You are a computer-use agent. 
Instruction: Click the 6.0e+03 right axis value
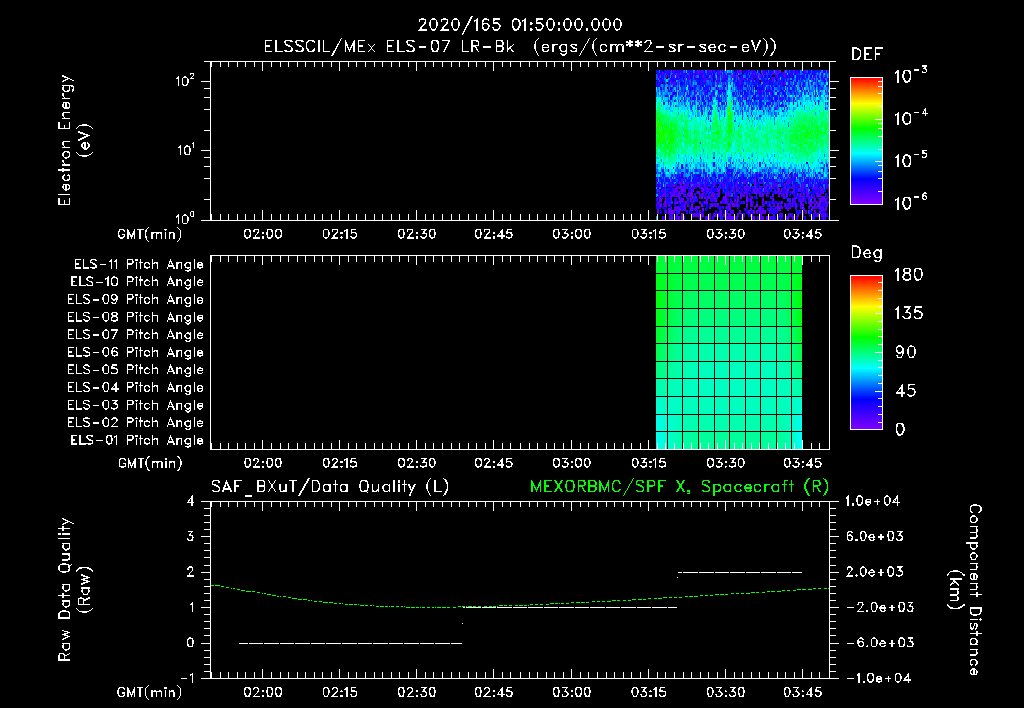[875, 536]
